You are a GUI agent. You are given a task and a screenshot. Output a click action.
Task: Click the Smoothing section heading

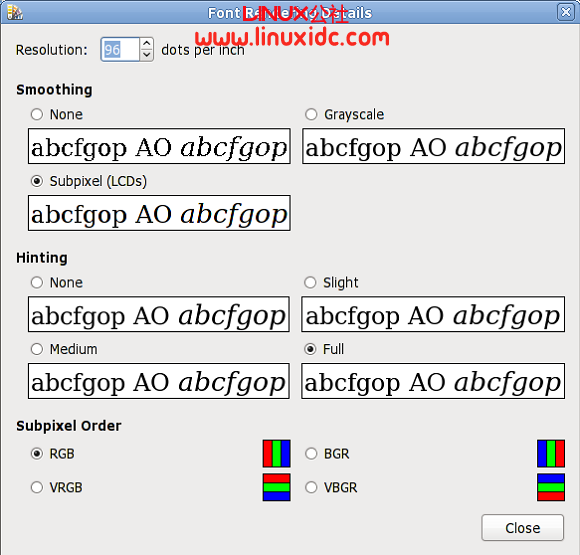tap(54, 90)
